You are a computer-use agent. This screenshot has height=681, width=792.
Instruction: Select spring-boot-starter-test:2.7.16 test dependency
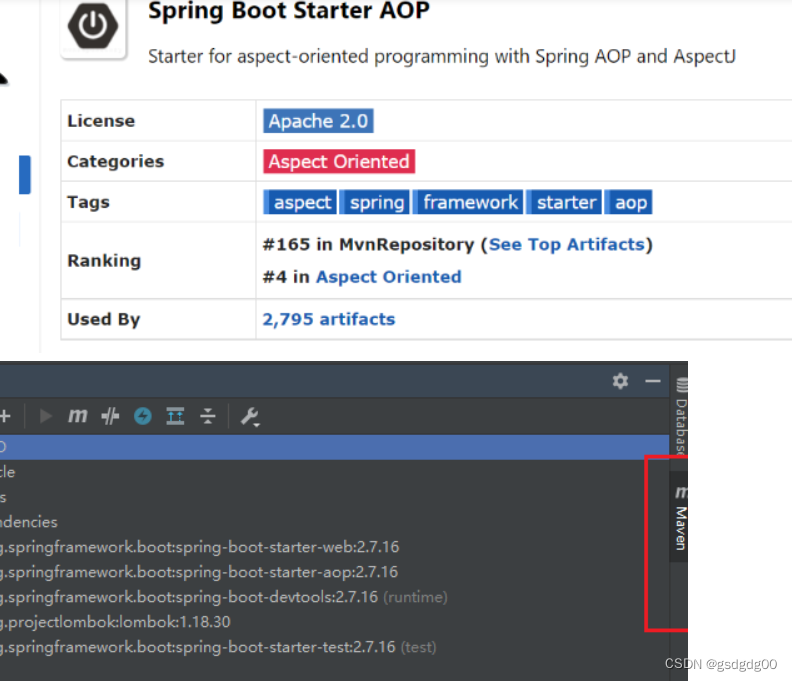pos(218,647)
